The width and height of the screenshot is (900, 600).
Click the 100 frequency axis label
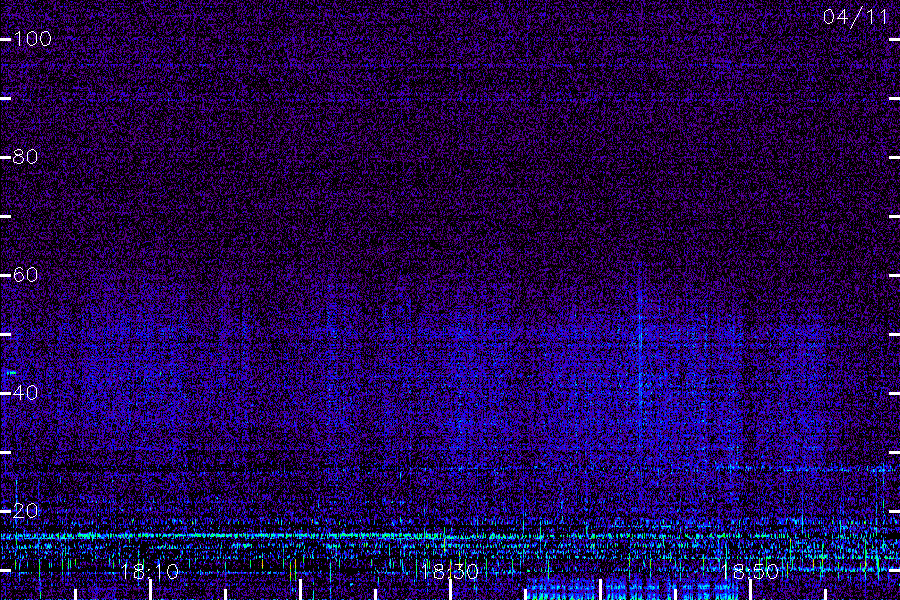coord(33,38)
